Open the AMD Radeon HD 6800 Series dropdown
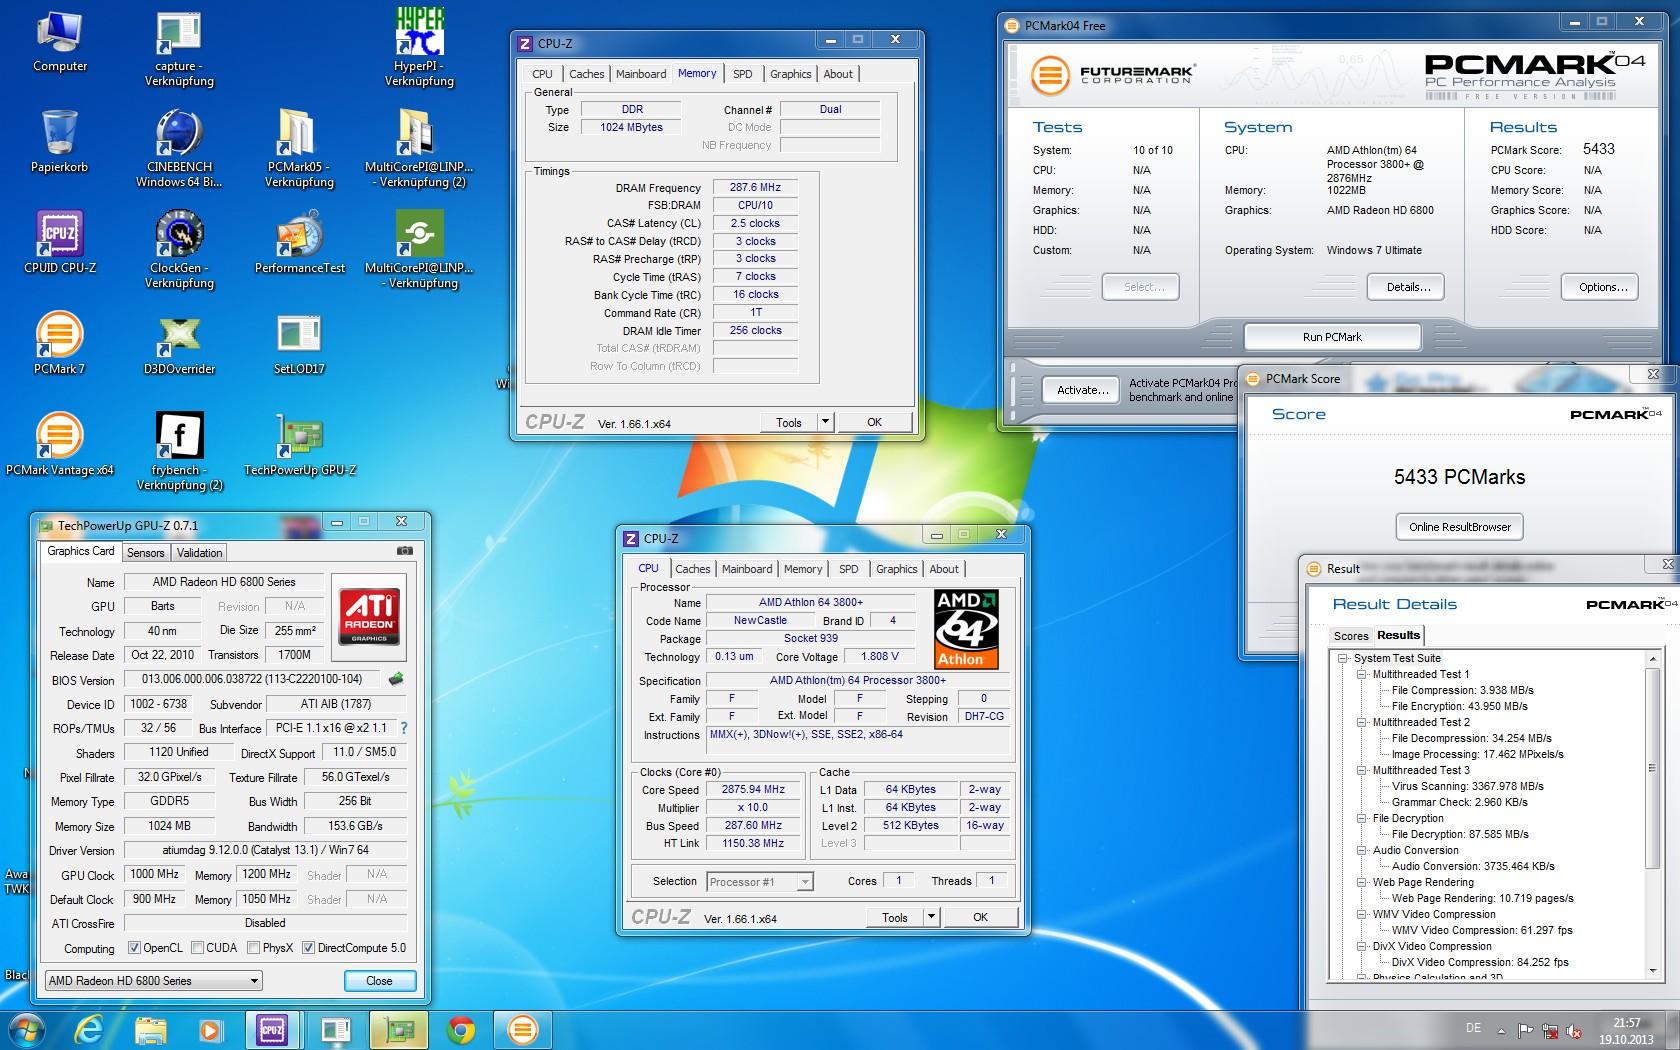The image size is (1680, 1050). [153, 981]
